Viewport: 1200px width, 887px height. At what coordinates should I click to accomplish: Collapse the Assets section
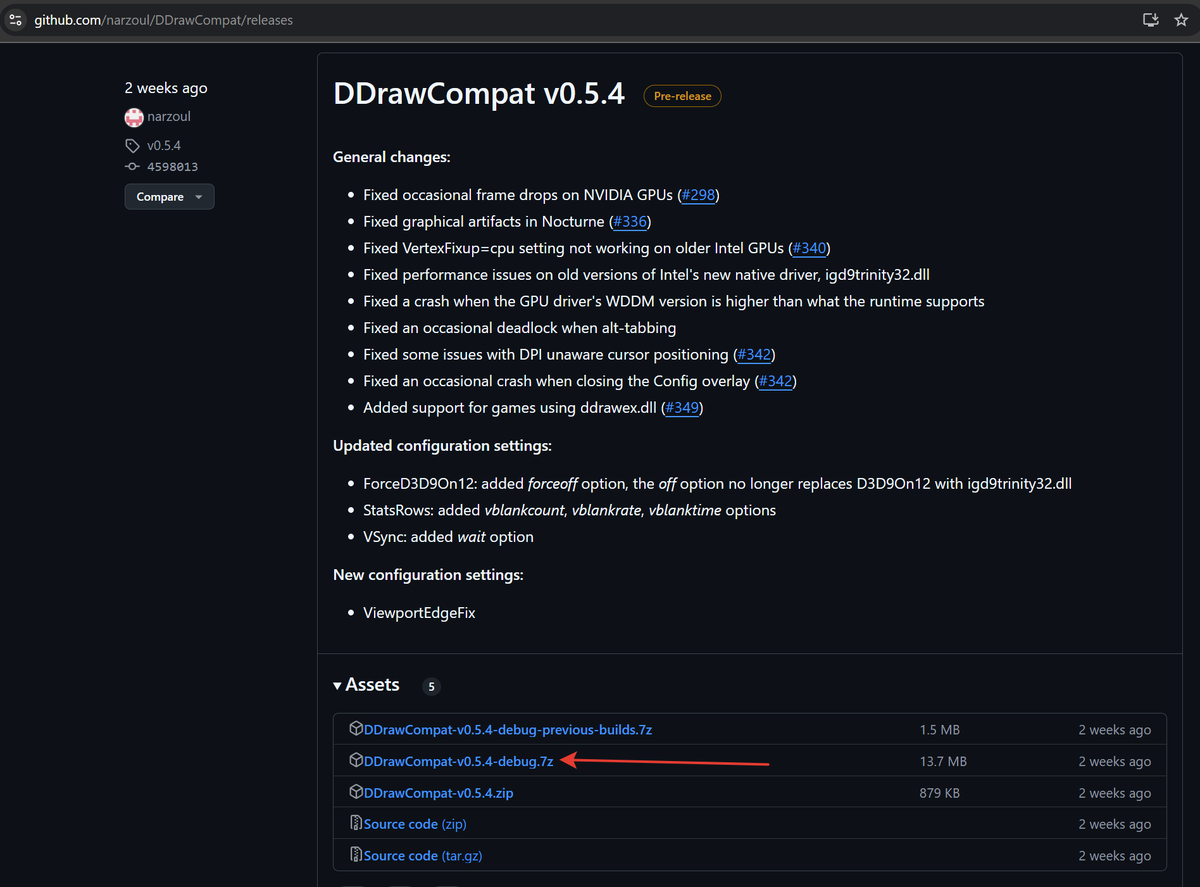point(366,685)
